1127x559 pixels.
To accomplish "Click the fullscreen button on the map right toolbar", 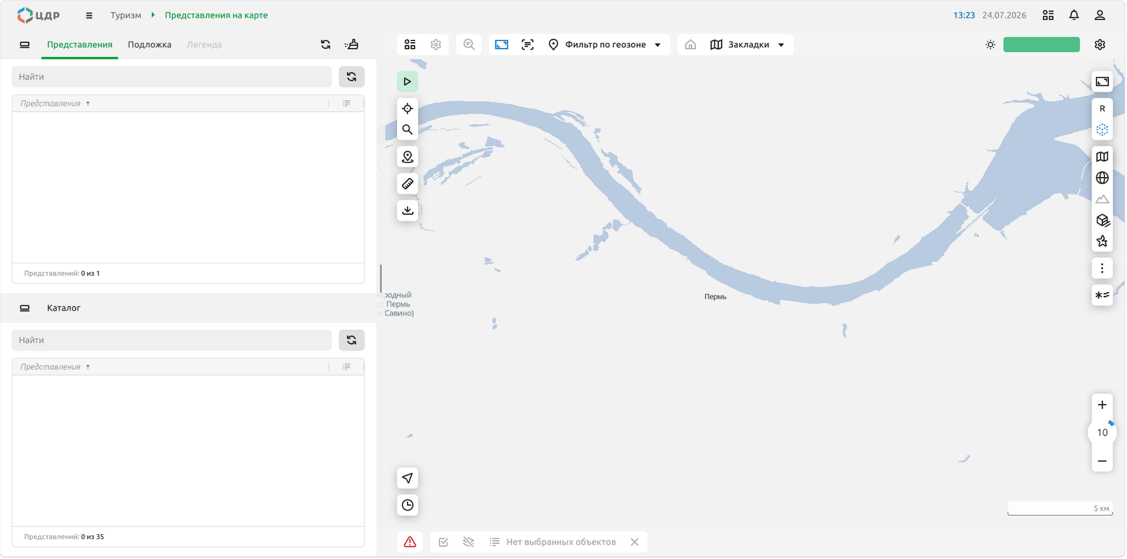I will [1102, 82].
